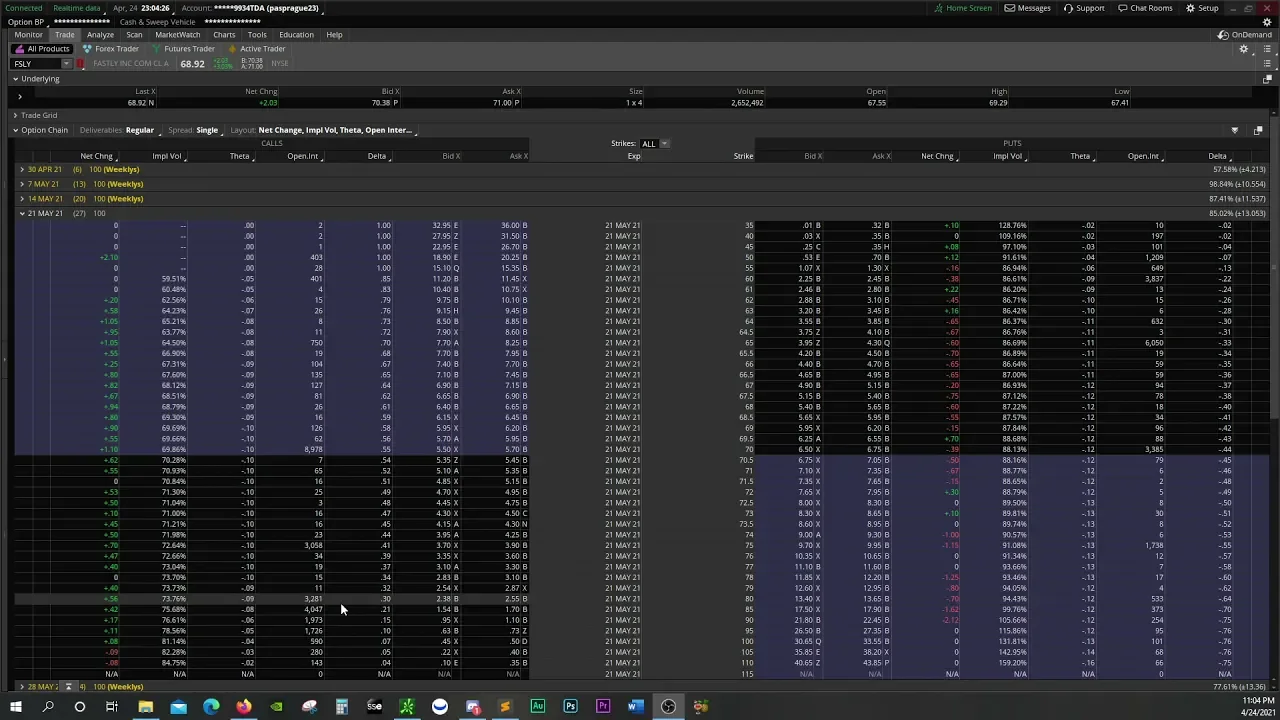Sort calls by Impl Vol column header
The image size is (1280, 720).
(167, 156)
